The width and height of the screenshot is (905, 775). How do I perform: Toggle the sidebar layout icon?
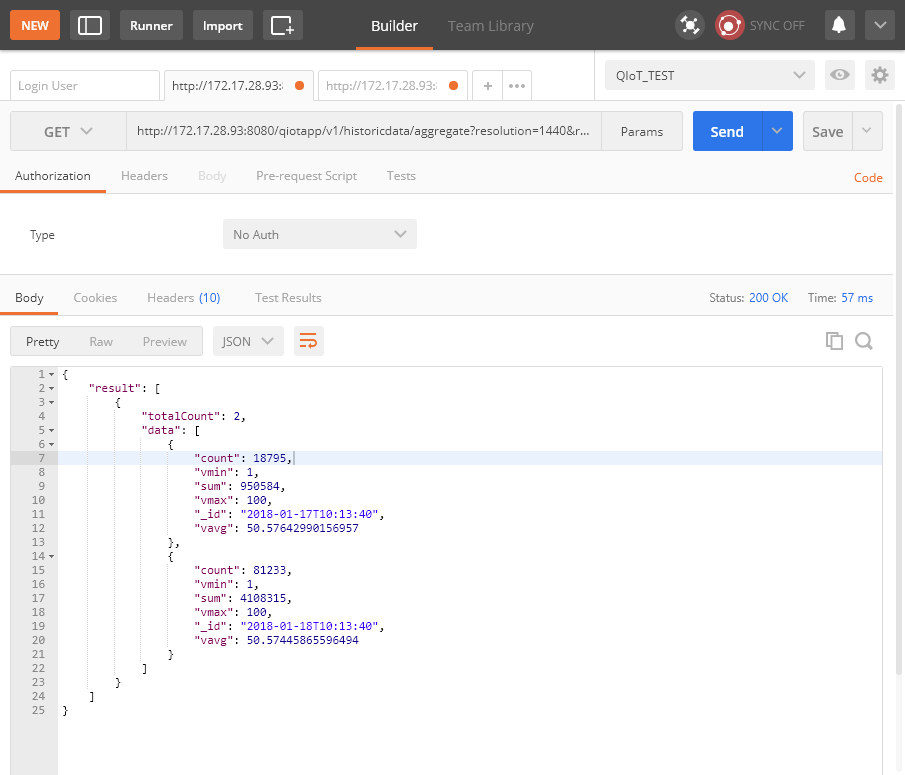[x=90, y=25]
